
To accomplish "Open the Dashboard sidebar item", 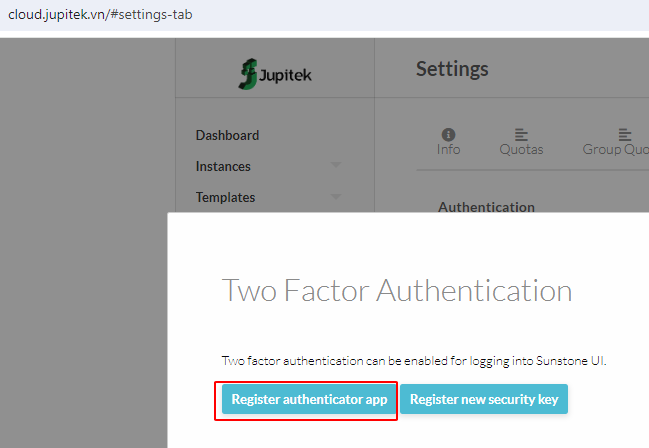I will tap(227, 135).
